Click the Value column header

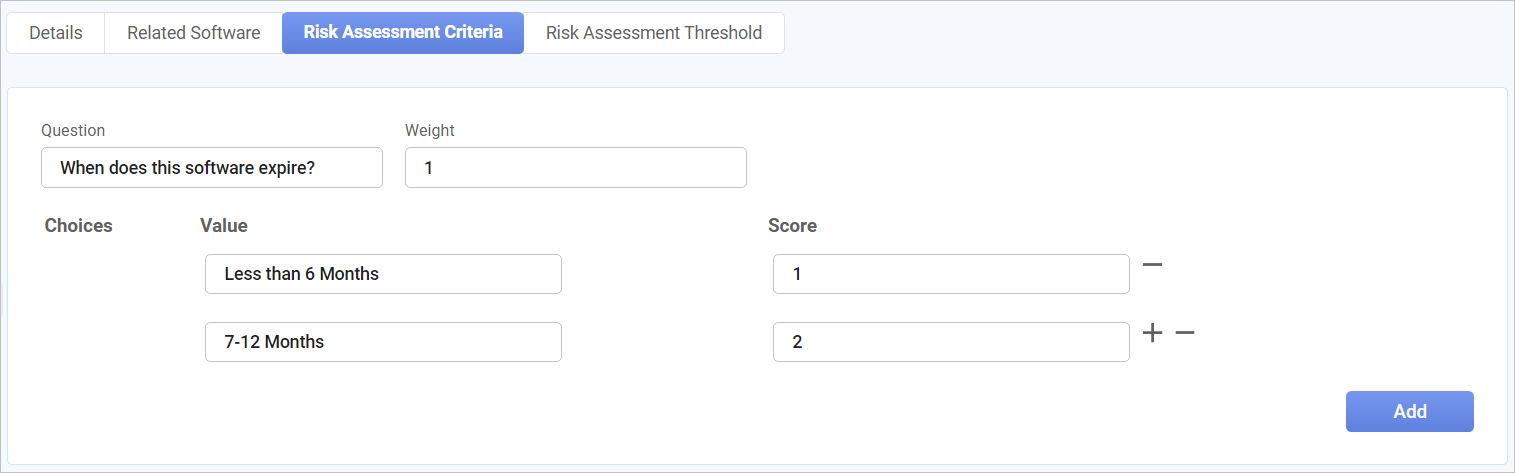click(224, 226)
